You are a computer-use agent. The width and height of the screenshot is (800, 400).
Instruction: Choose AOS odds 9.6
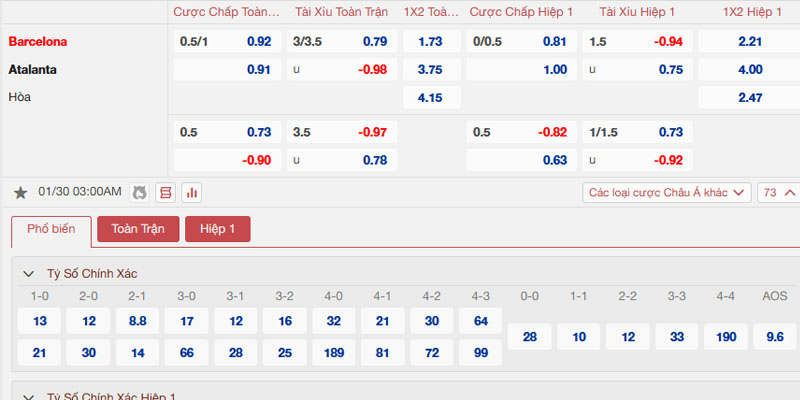coord(775,337)
